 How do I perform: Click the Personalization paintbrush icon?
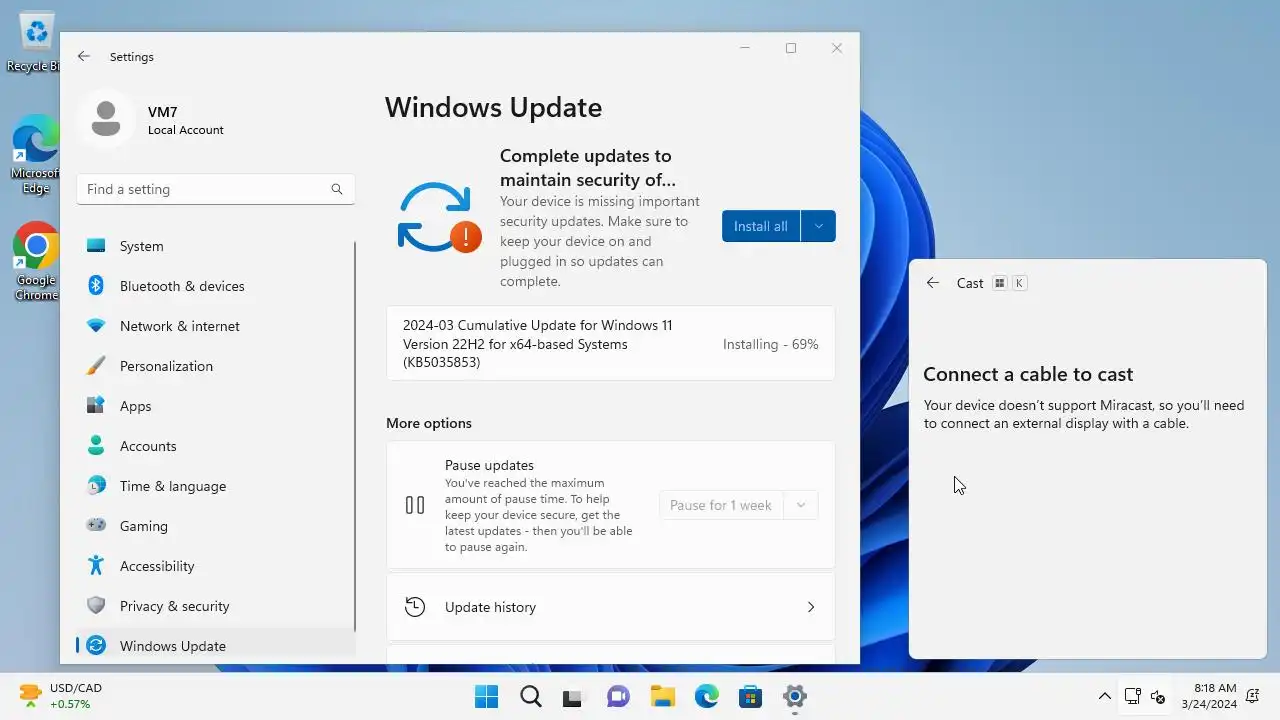tap(96, 366)
